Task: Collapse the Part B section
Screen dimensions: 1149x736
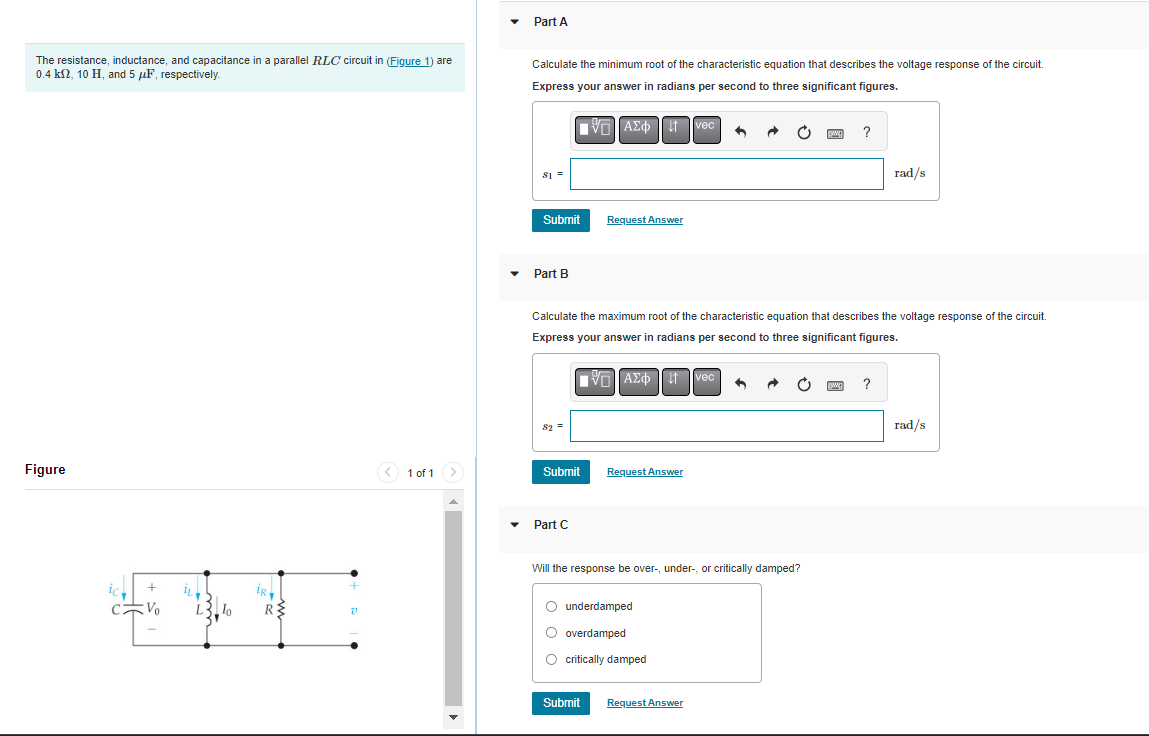Action: (x=513, y=273)
